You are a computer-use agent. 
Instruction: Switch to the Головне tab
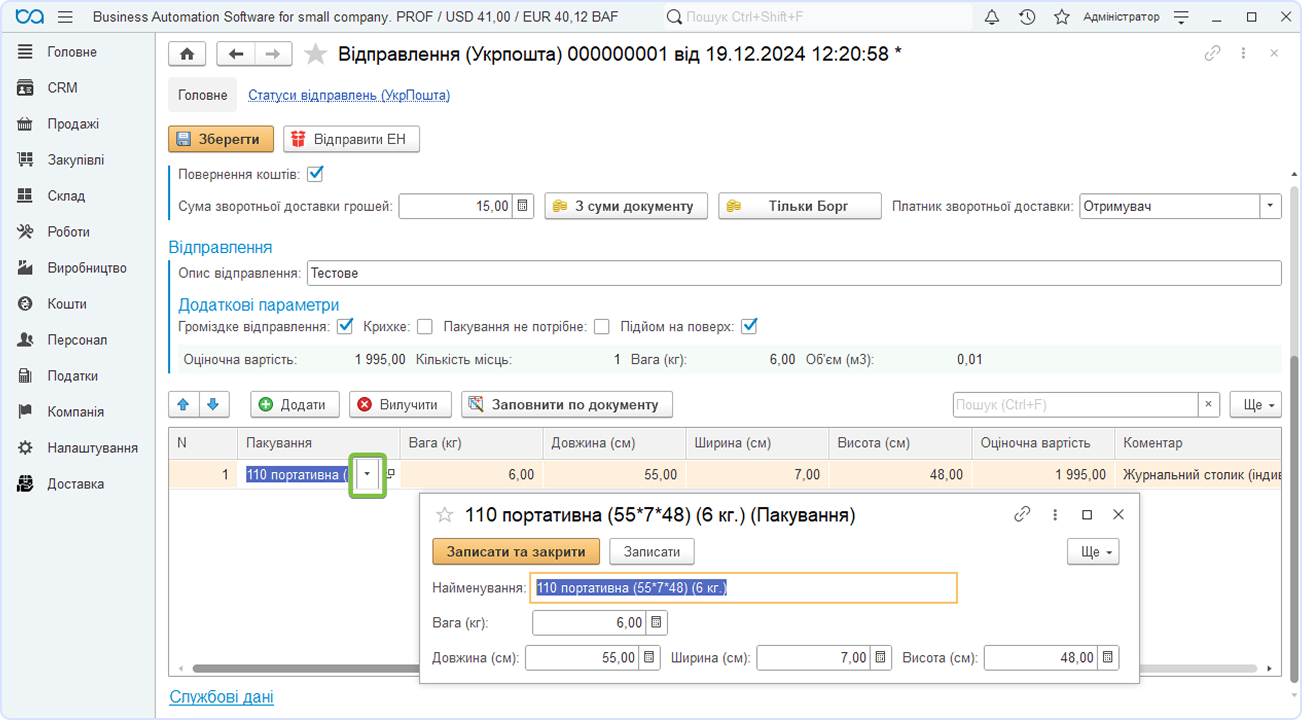click(203, 95)
